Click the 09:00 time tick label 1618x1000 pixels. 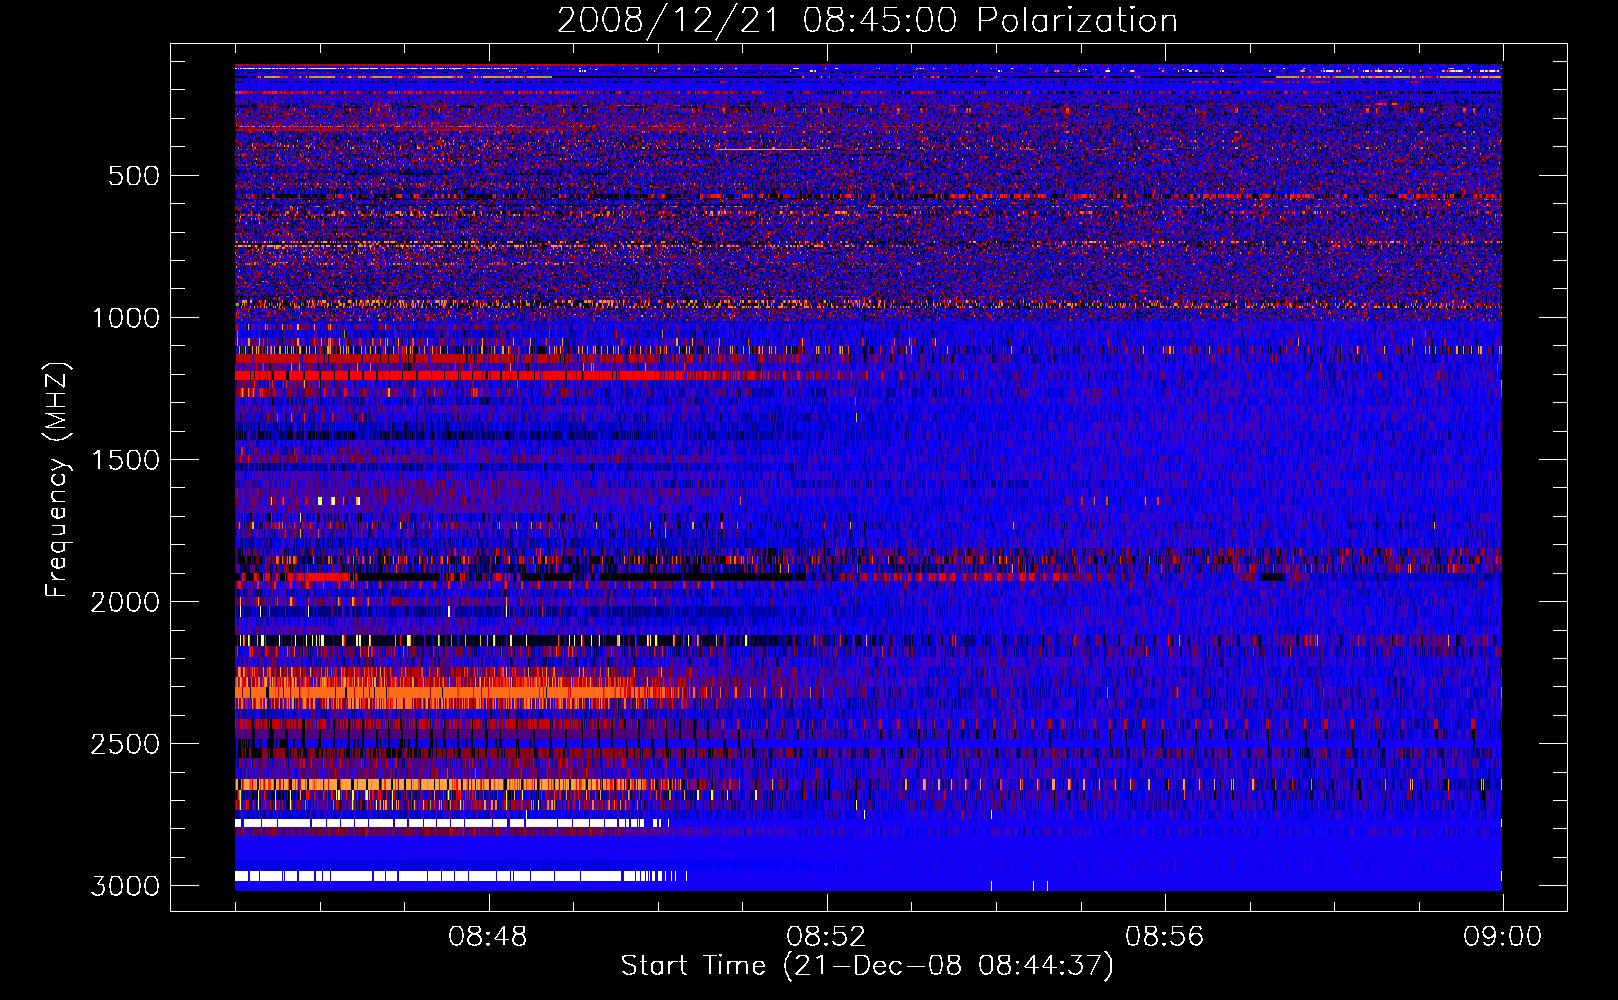[x=1502, y=937]
